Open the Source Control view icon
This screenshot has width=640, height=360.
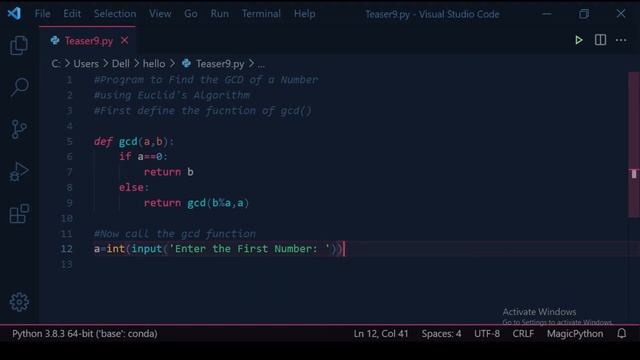tap(19, 129)
